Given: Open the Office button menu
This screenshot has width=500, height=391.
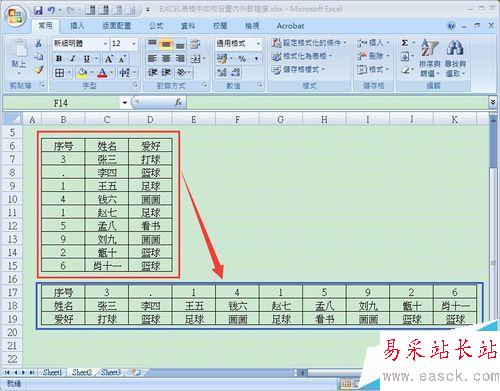Looking at the screenshot, I should coord(16,16).
